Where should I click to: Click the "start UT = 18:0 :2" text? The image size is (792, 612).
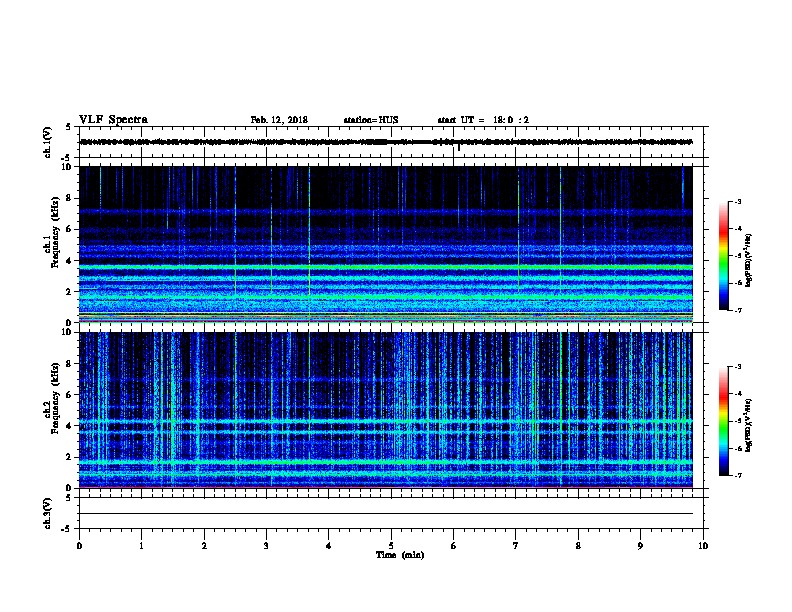[x=483, y=120]
